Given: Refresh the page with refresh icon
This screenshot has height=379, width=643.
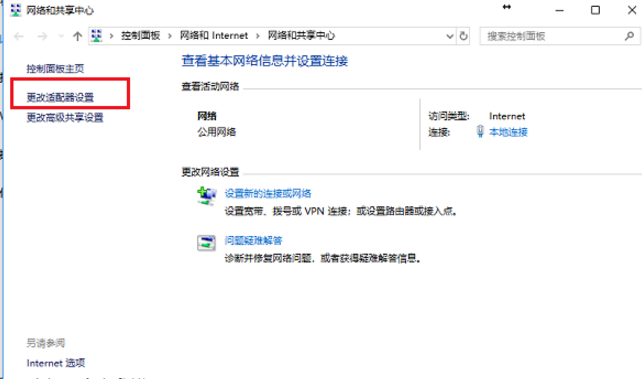Looking at the screenshot, I should click(463, 36).
